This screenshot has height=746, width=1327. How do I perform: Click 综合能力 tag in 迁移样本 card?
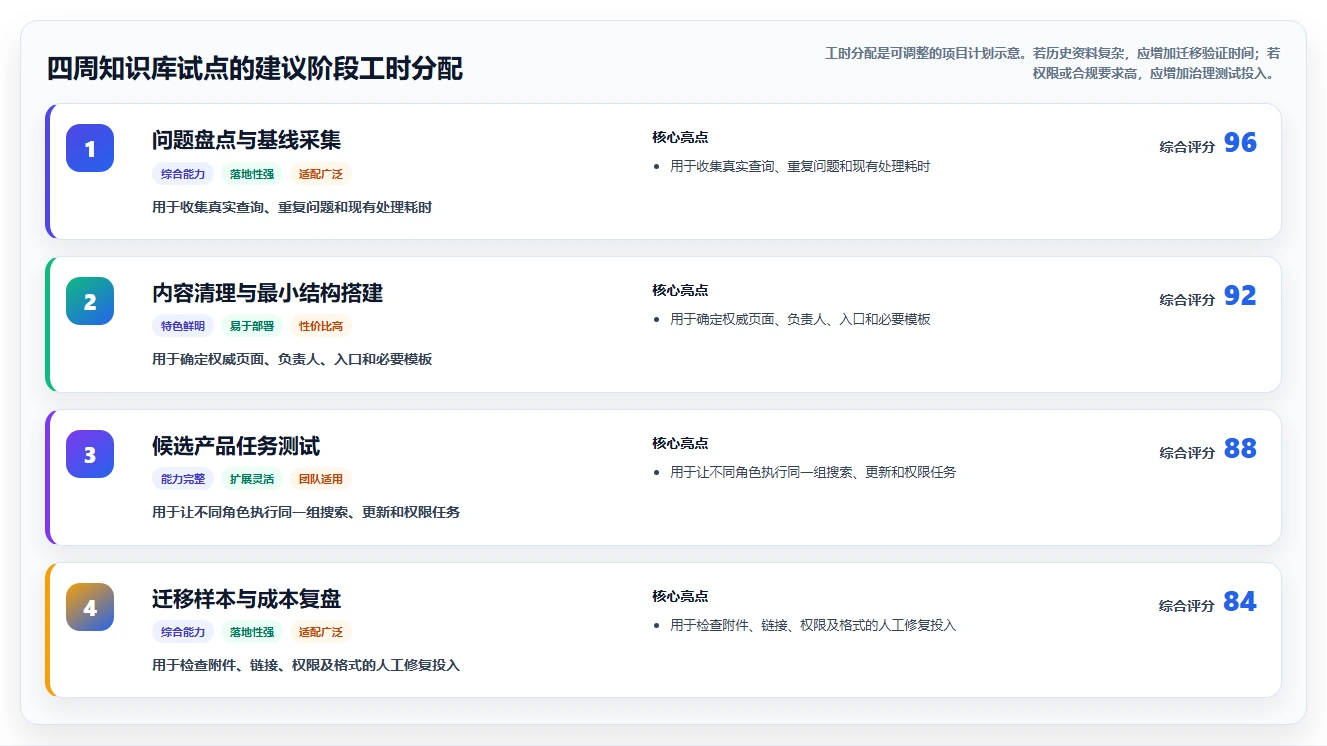(x=183, y=632)
